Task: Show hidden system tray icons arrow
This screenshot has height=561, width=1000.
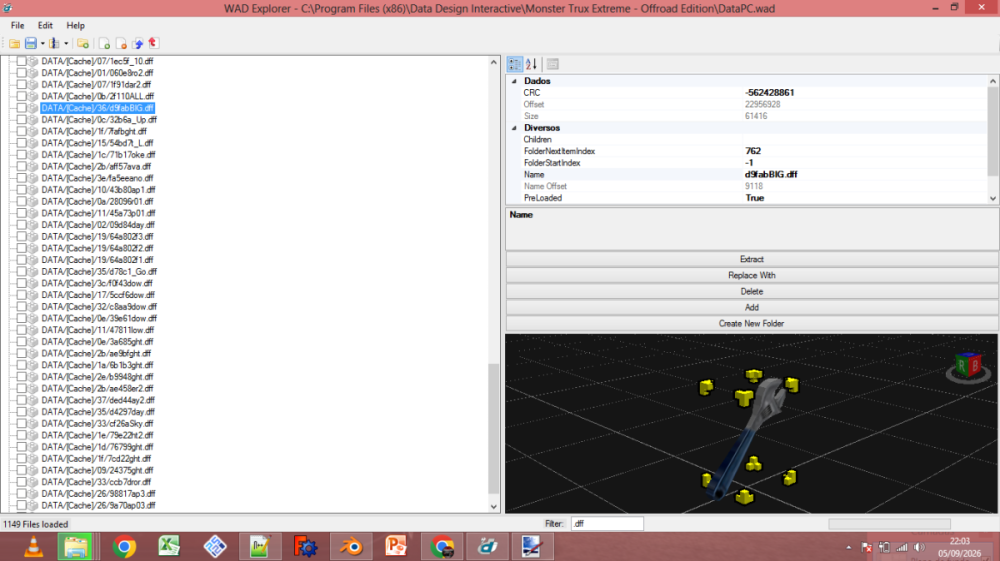Action: [849, 547]
